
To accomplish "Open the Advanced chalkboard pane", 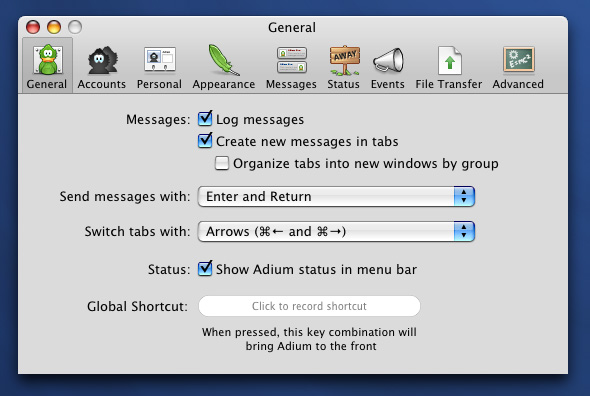I will [518, 68].
